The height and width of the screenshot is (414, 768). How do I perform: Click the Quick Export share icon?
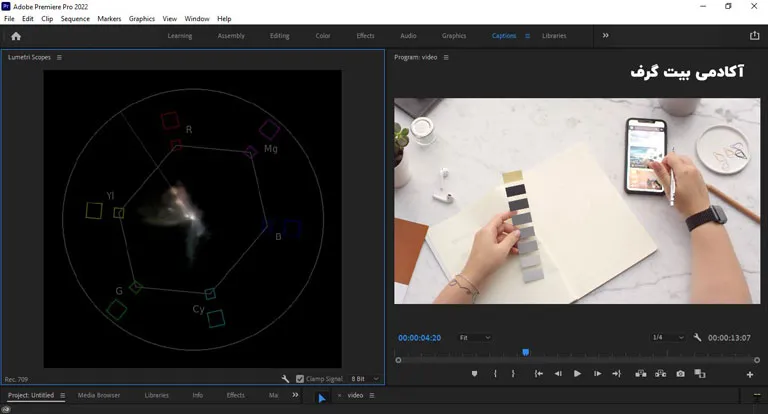tap(754, 36)
